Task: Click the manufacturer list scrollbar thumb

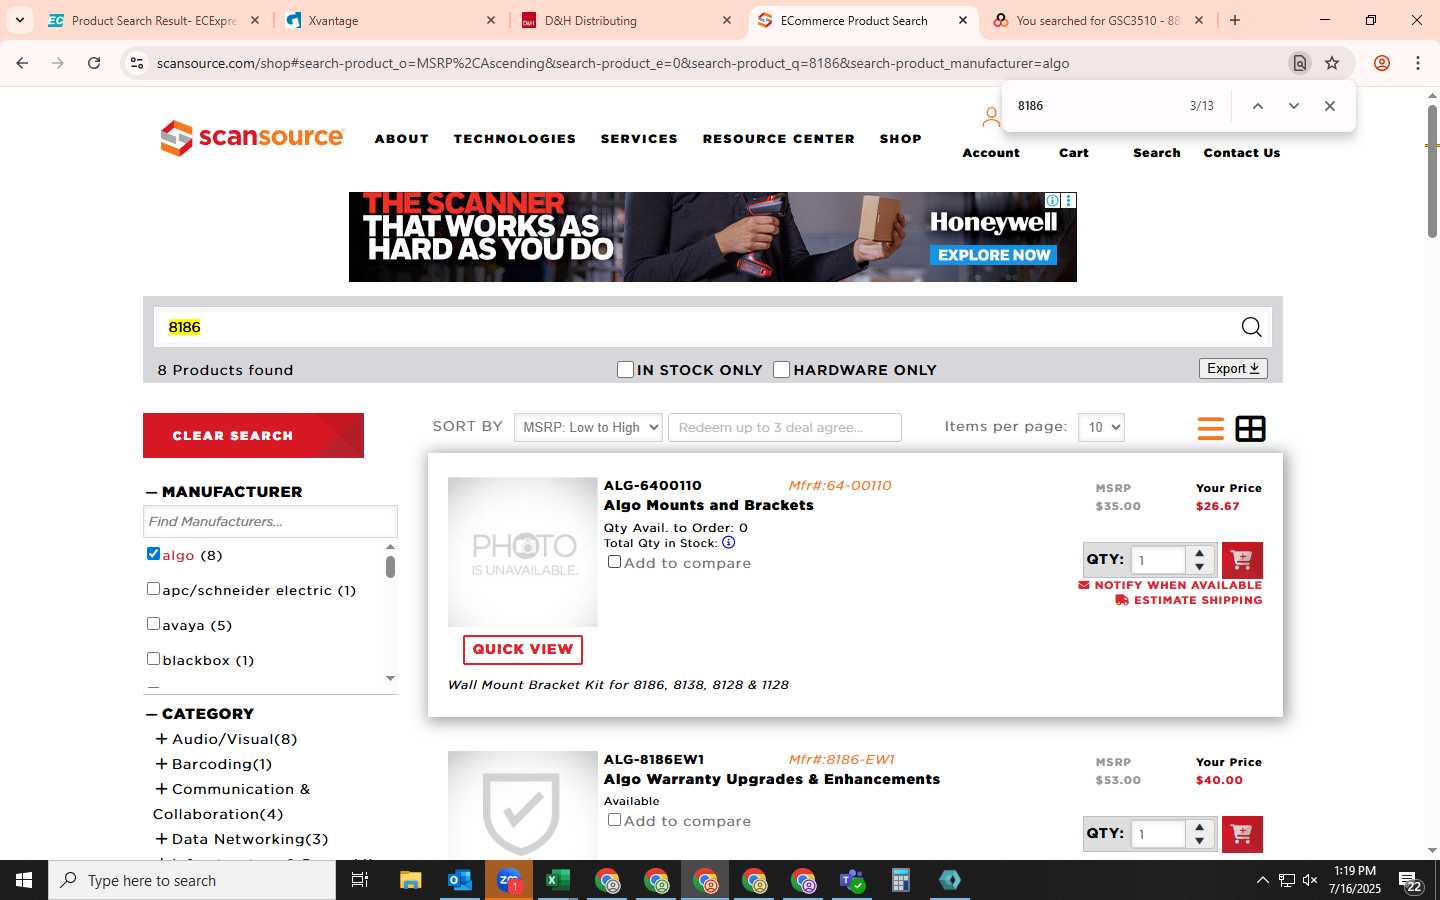Action: coord(390,567)
